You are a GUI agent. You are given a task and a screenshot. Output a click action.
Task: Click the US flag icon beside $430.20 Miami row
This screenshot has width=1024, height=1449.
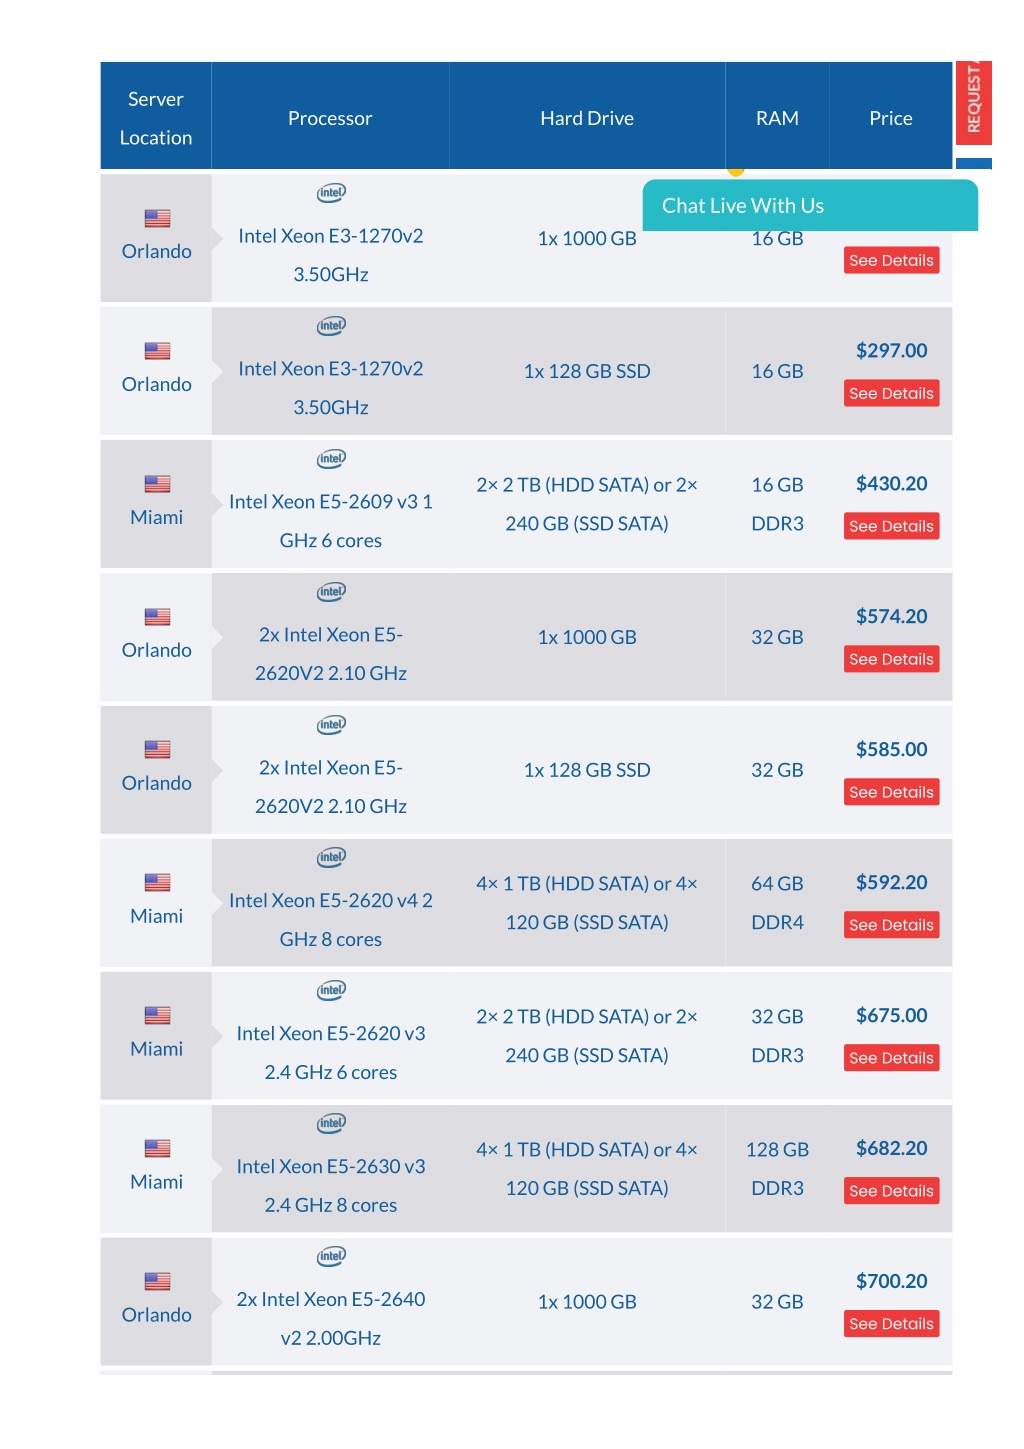(x=157, y=484)
